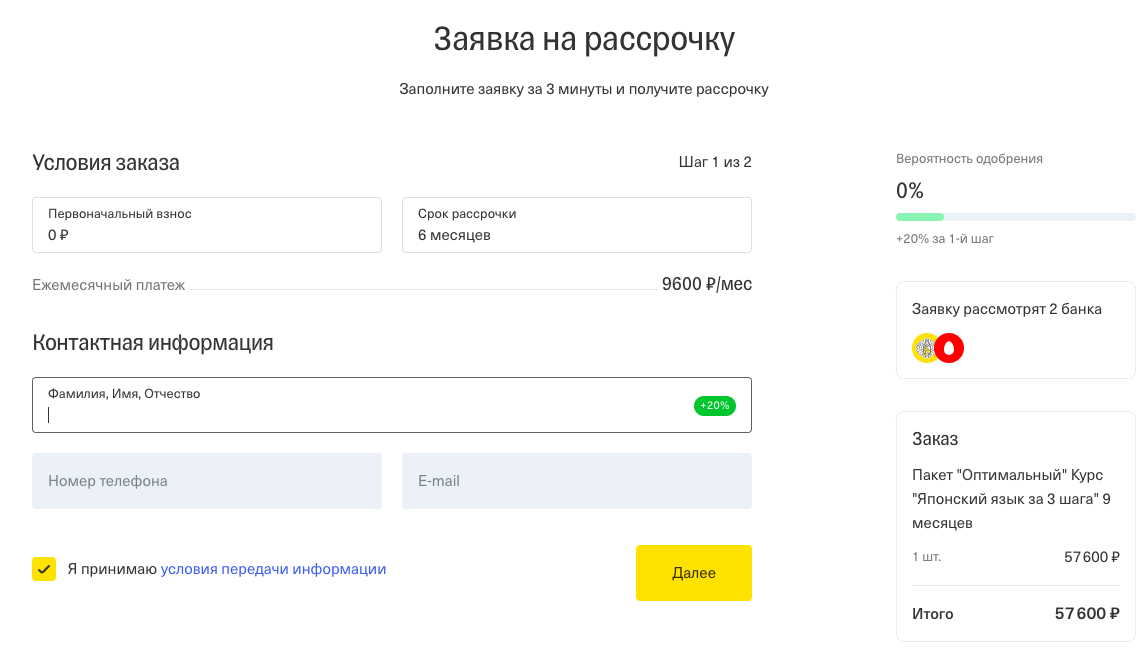Click the "1 шт." quantity label
This screenshot has width=1147, height=658.
click(926, 557)
